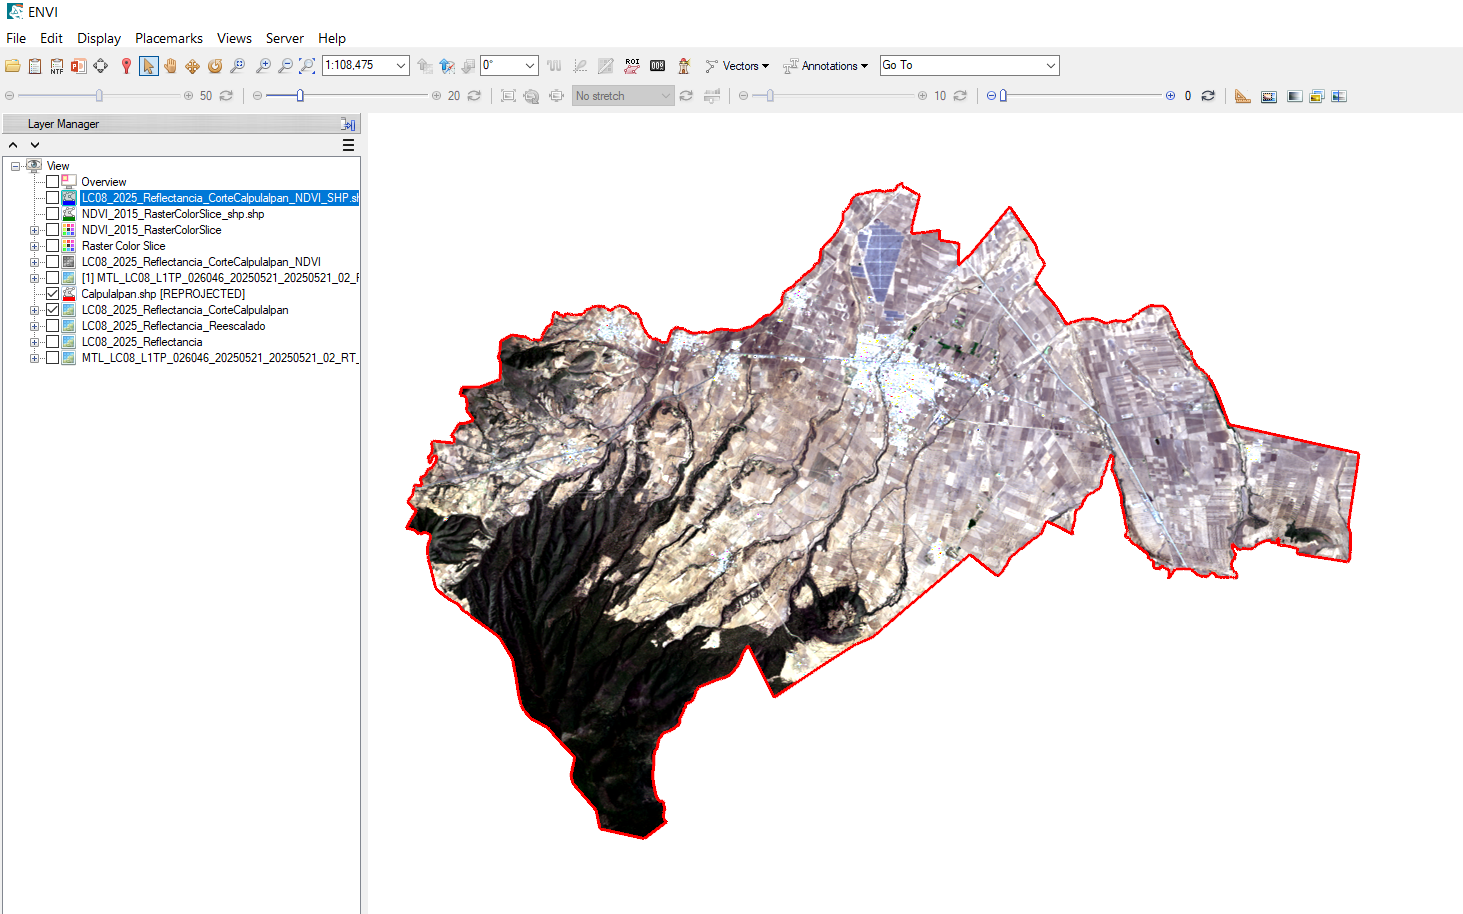The height and width of the screenshot is (914, 1463).
Task: Activate the red pin Crosshairs tool
Action: coord(126,66)
